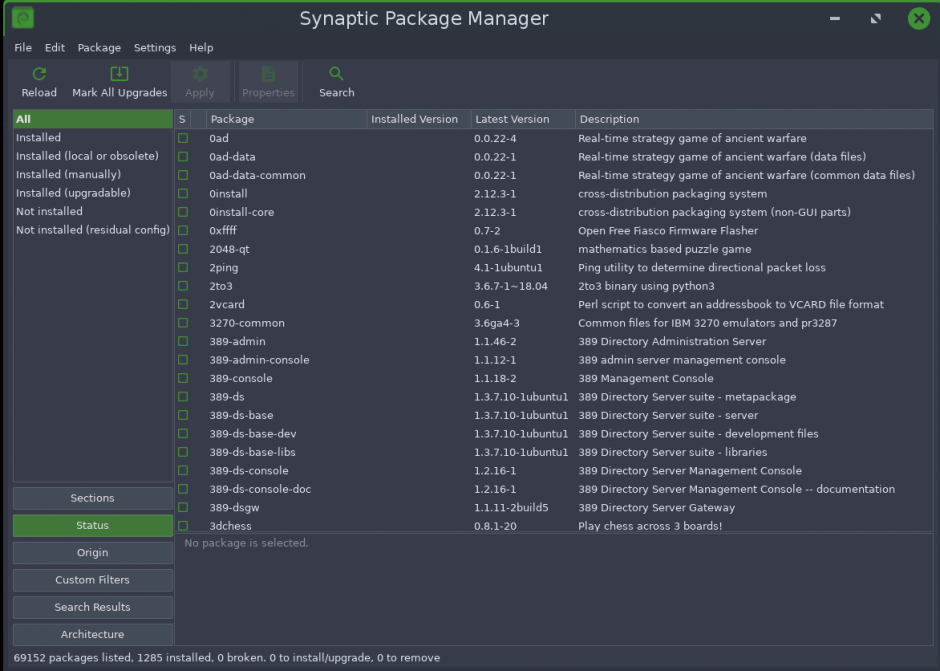Open the Custom Filters panel
This screenshot has height=671, width=940.
tap(91, 580)
